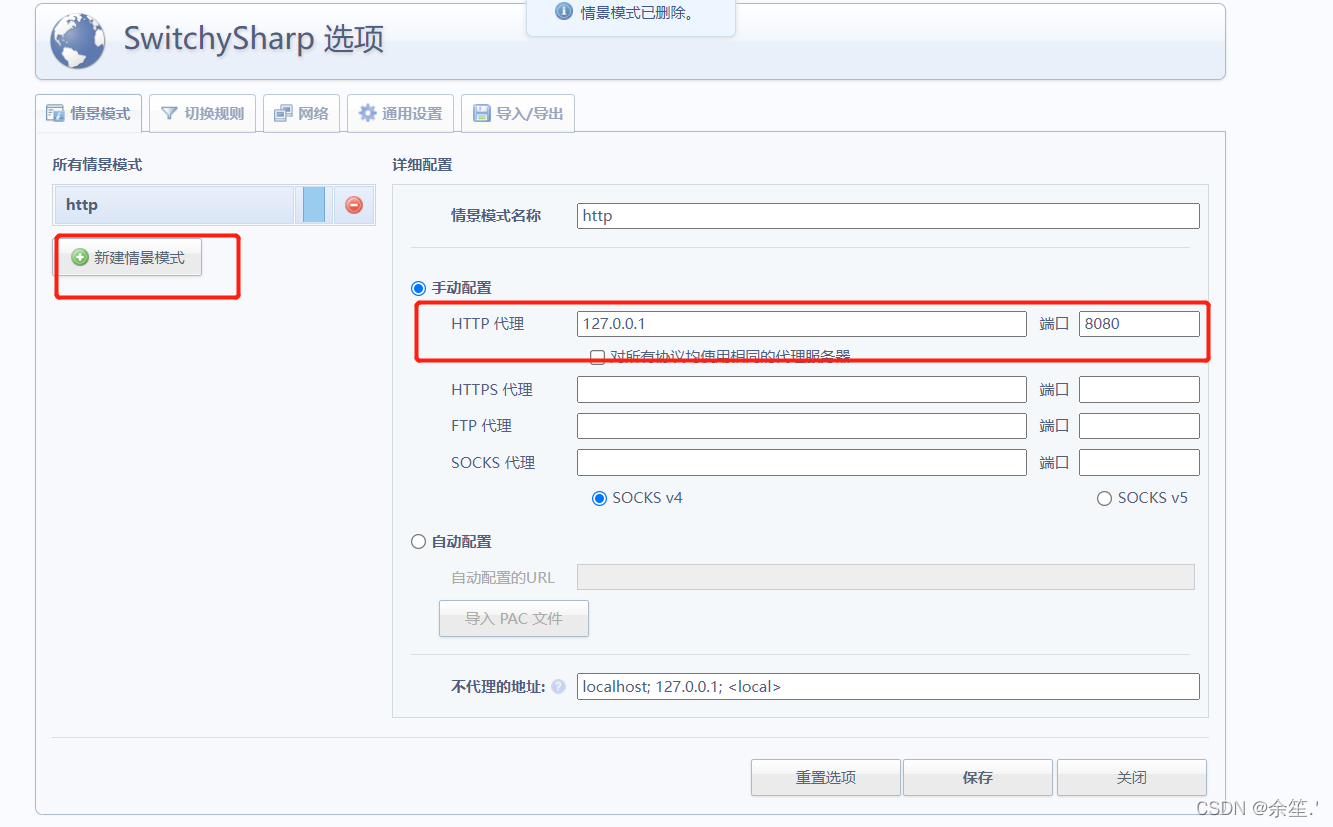Select the http profile in the list
The height and width of the screenshot is (827, 1333).
point(174,205)
